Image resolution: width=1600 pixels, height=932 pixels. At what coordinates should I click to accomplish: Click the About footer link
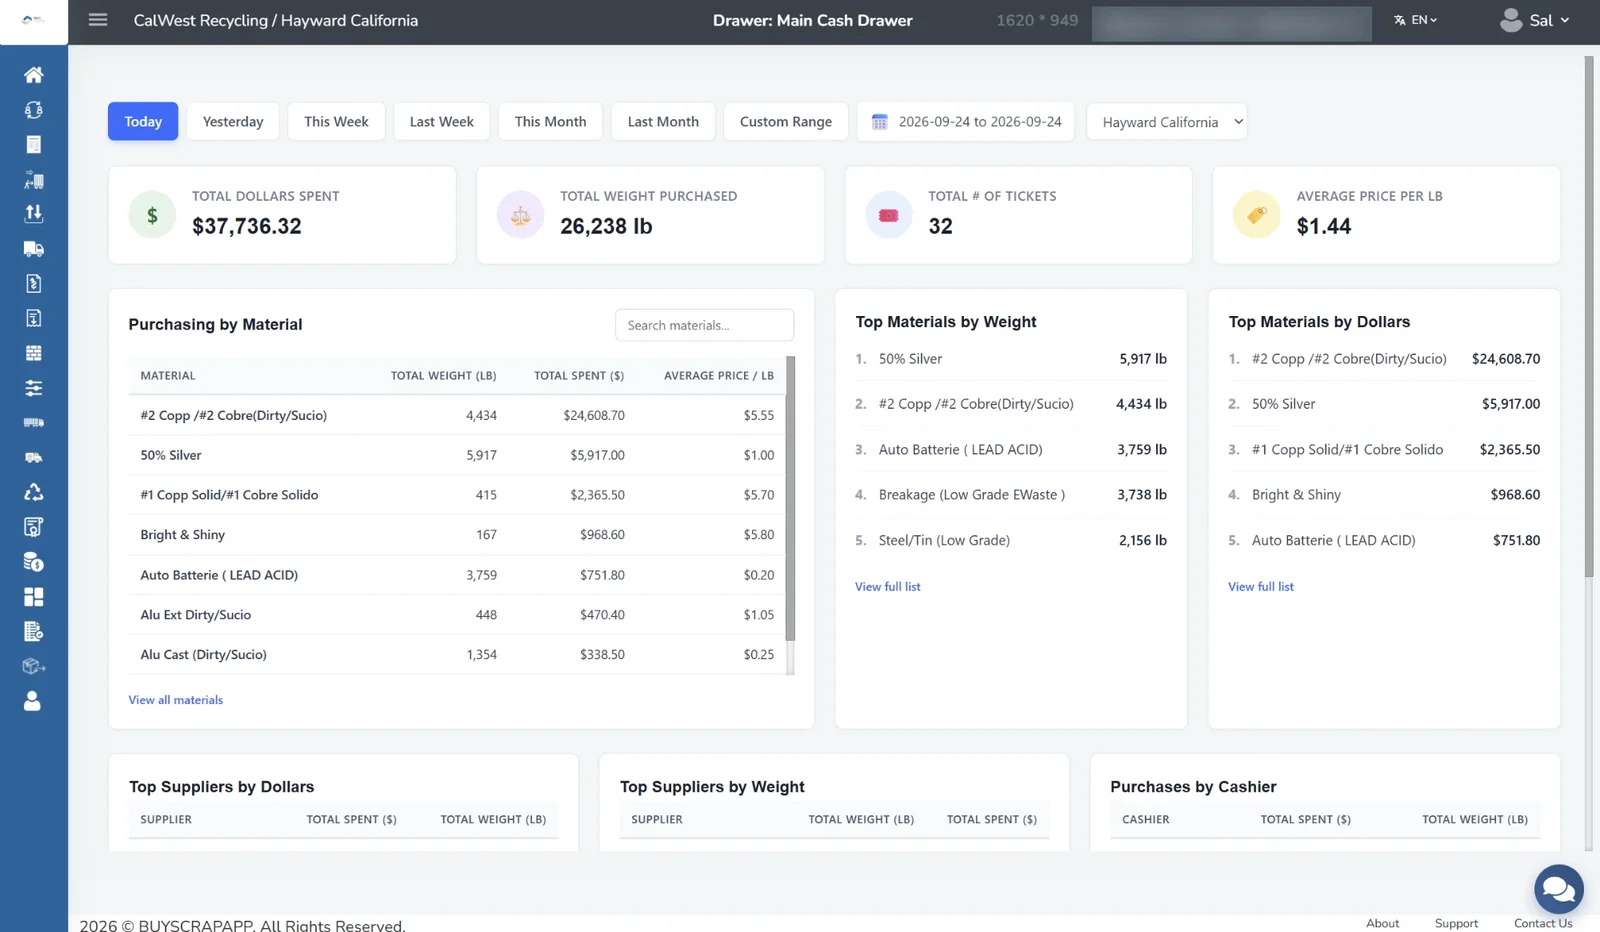coord(1383,923)
